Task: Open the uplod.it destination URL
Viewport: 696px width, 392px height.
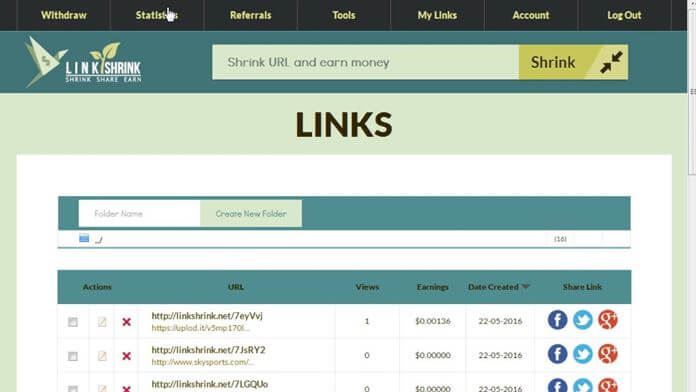Action: click(x=201, y=328)
